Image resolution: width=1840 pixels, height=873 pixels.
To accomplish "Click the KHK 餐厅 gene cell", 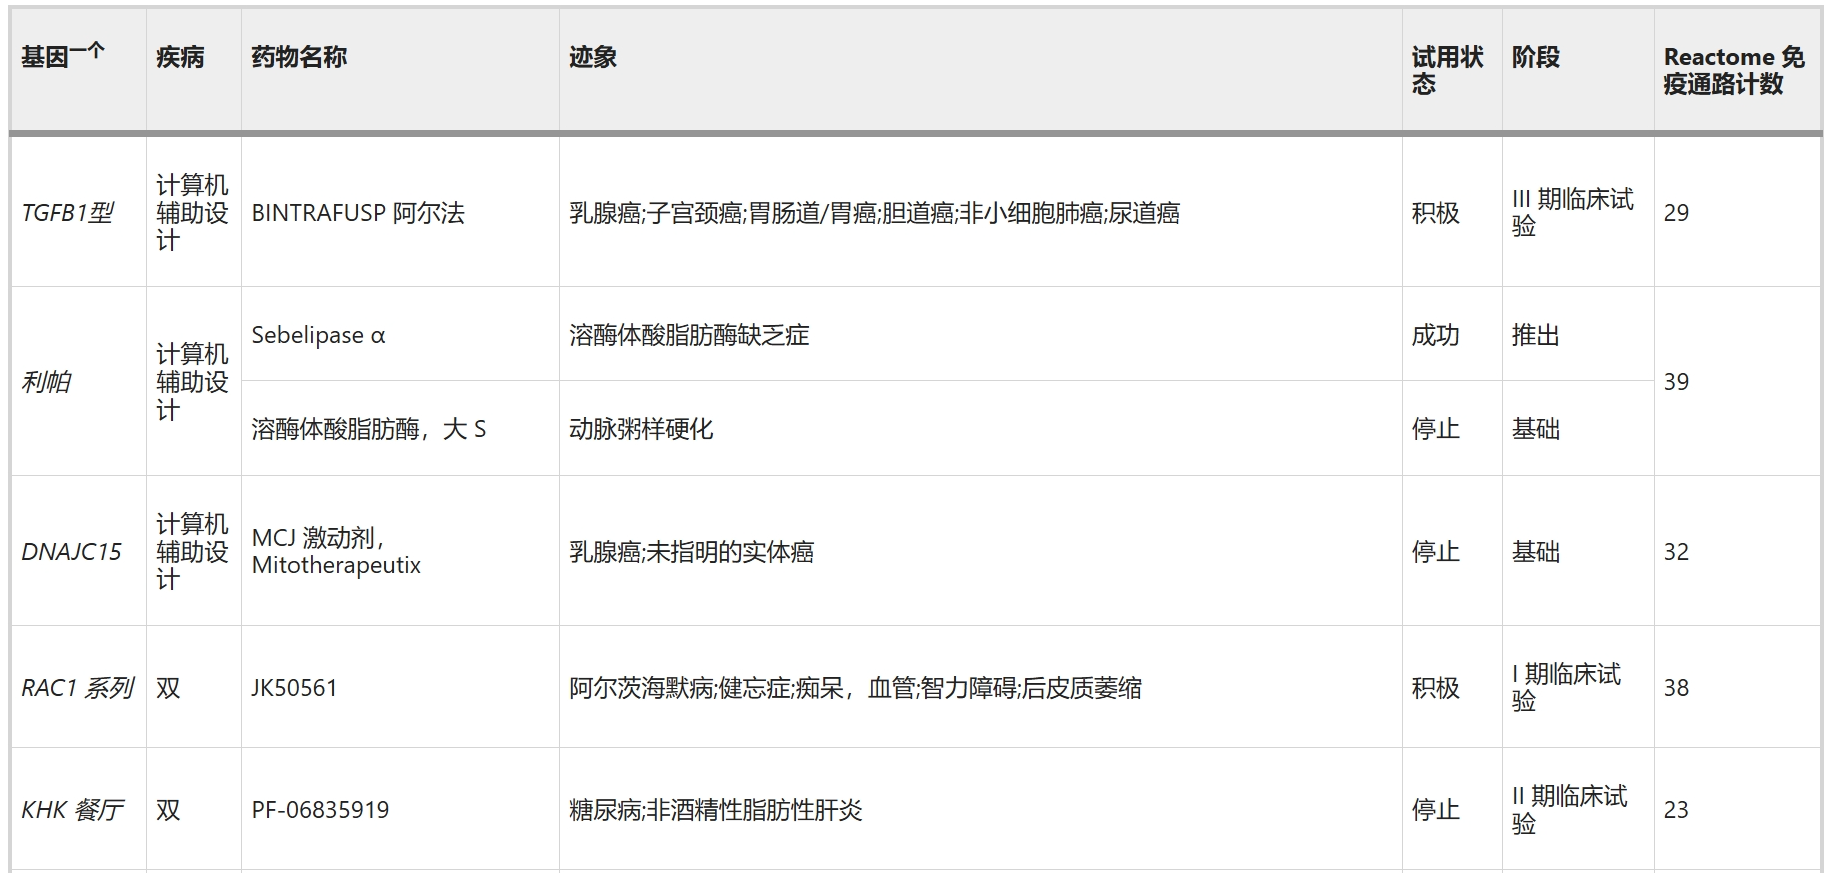I will tap(72, 810).
